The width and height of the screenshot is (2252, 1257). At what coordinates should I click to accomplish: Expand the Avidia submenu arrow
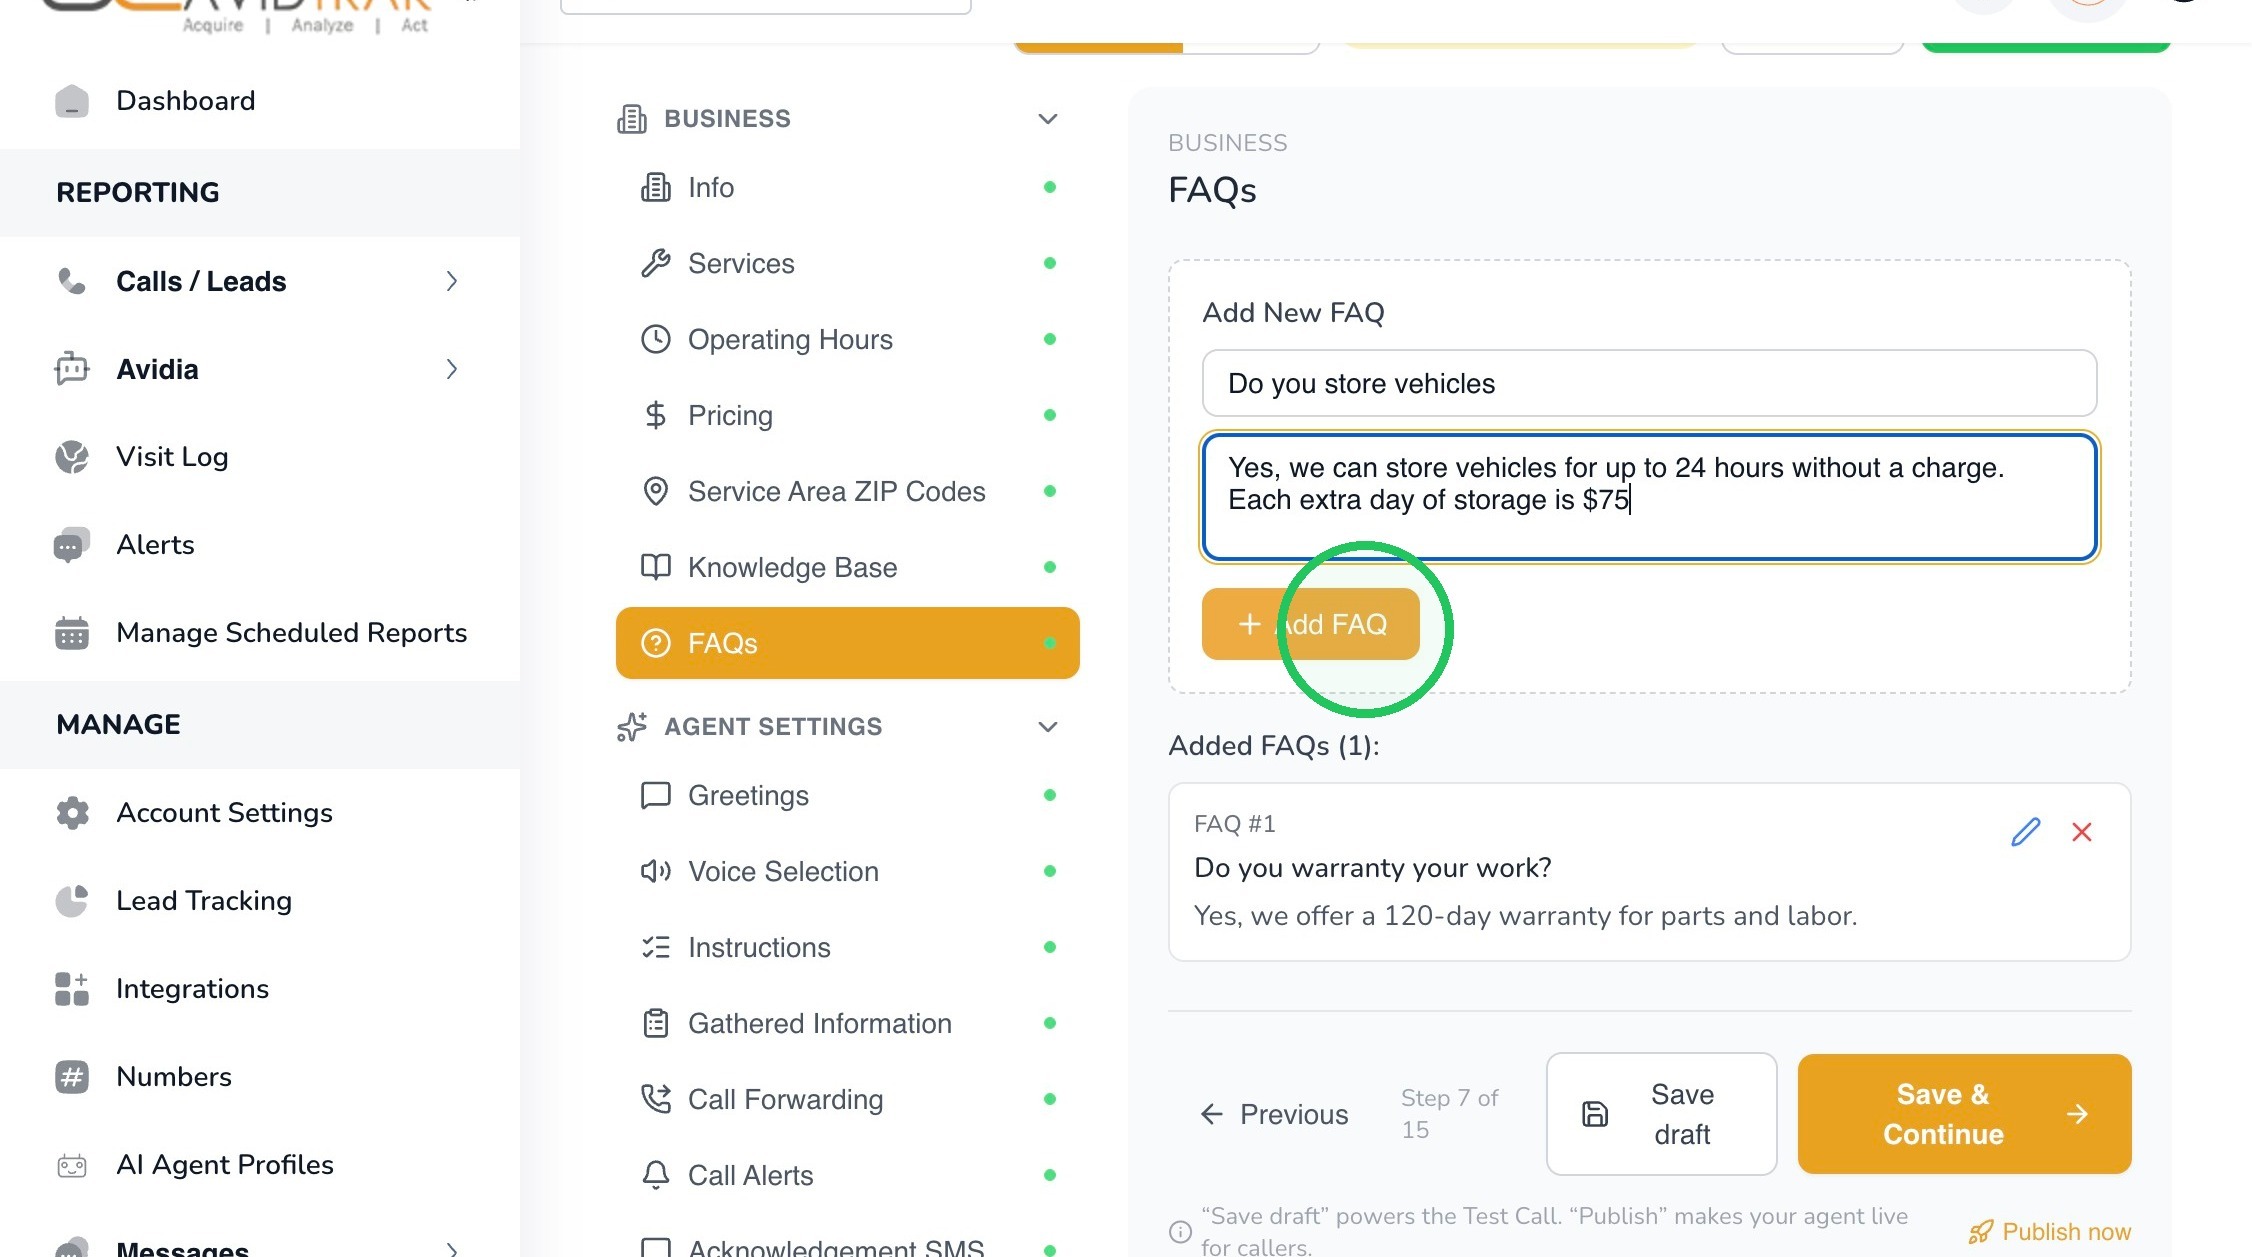click(x=452, y=369)
